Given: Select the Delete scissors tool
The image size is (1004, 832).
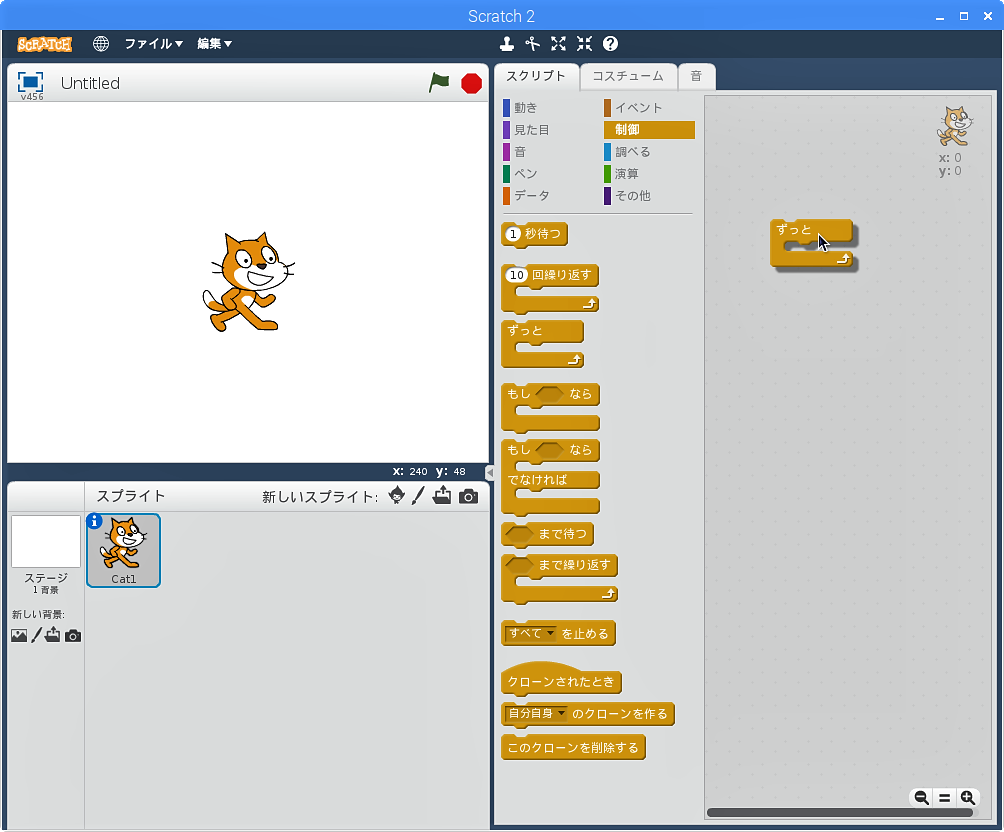Looking at the screenshot, I should click(532, 44).
